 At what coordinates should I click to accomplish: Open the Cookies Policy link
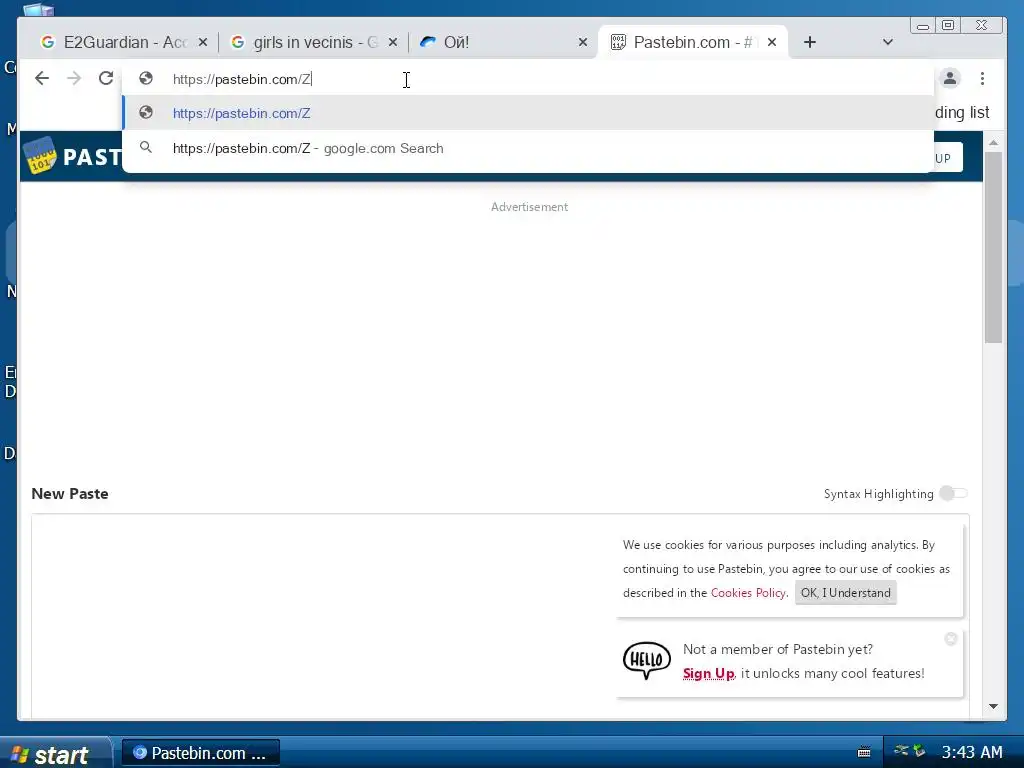coord(748,592)
